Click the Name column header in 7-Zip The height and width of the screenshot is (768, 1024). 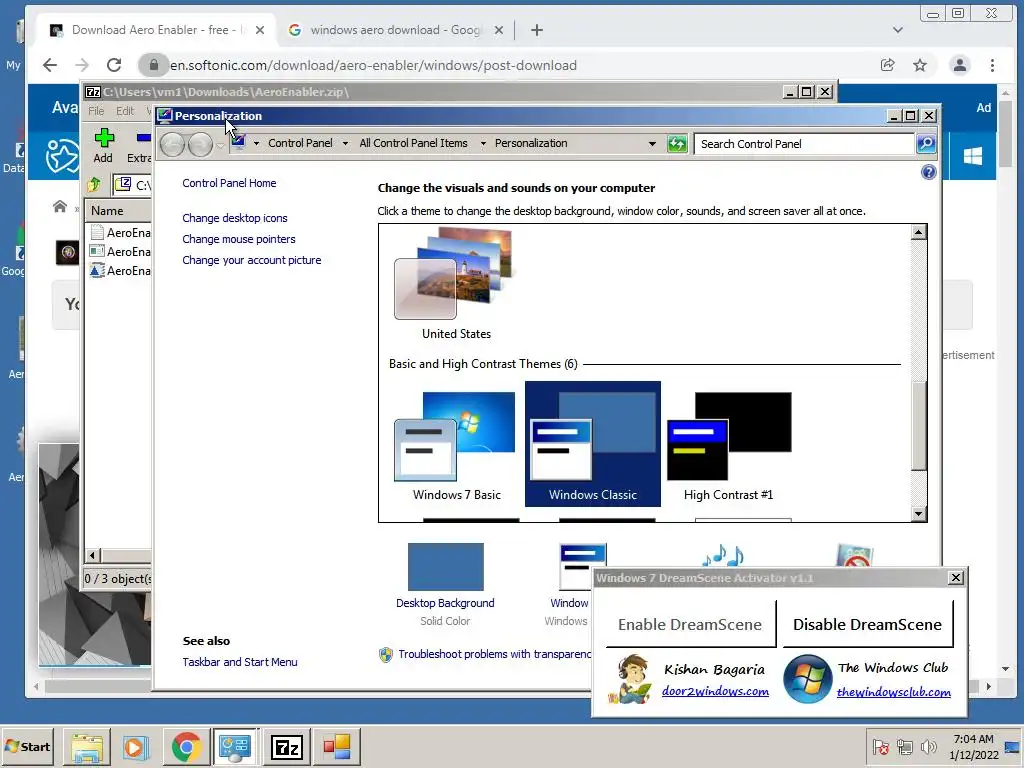click(119, 211)
